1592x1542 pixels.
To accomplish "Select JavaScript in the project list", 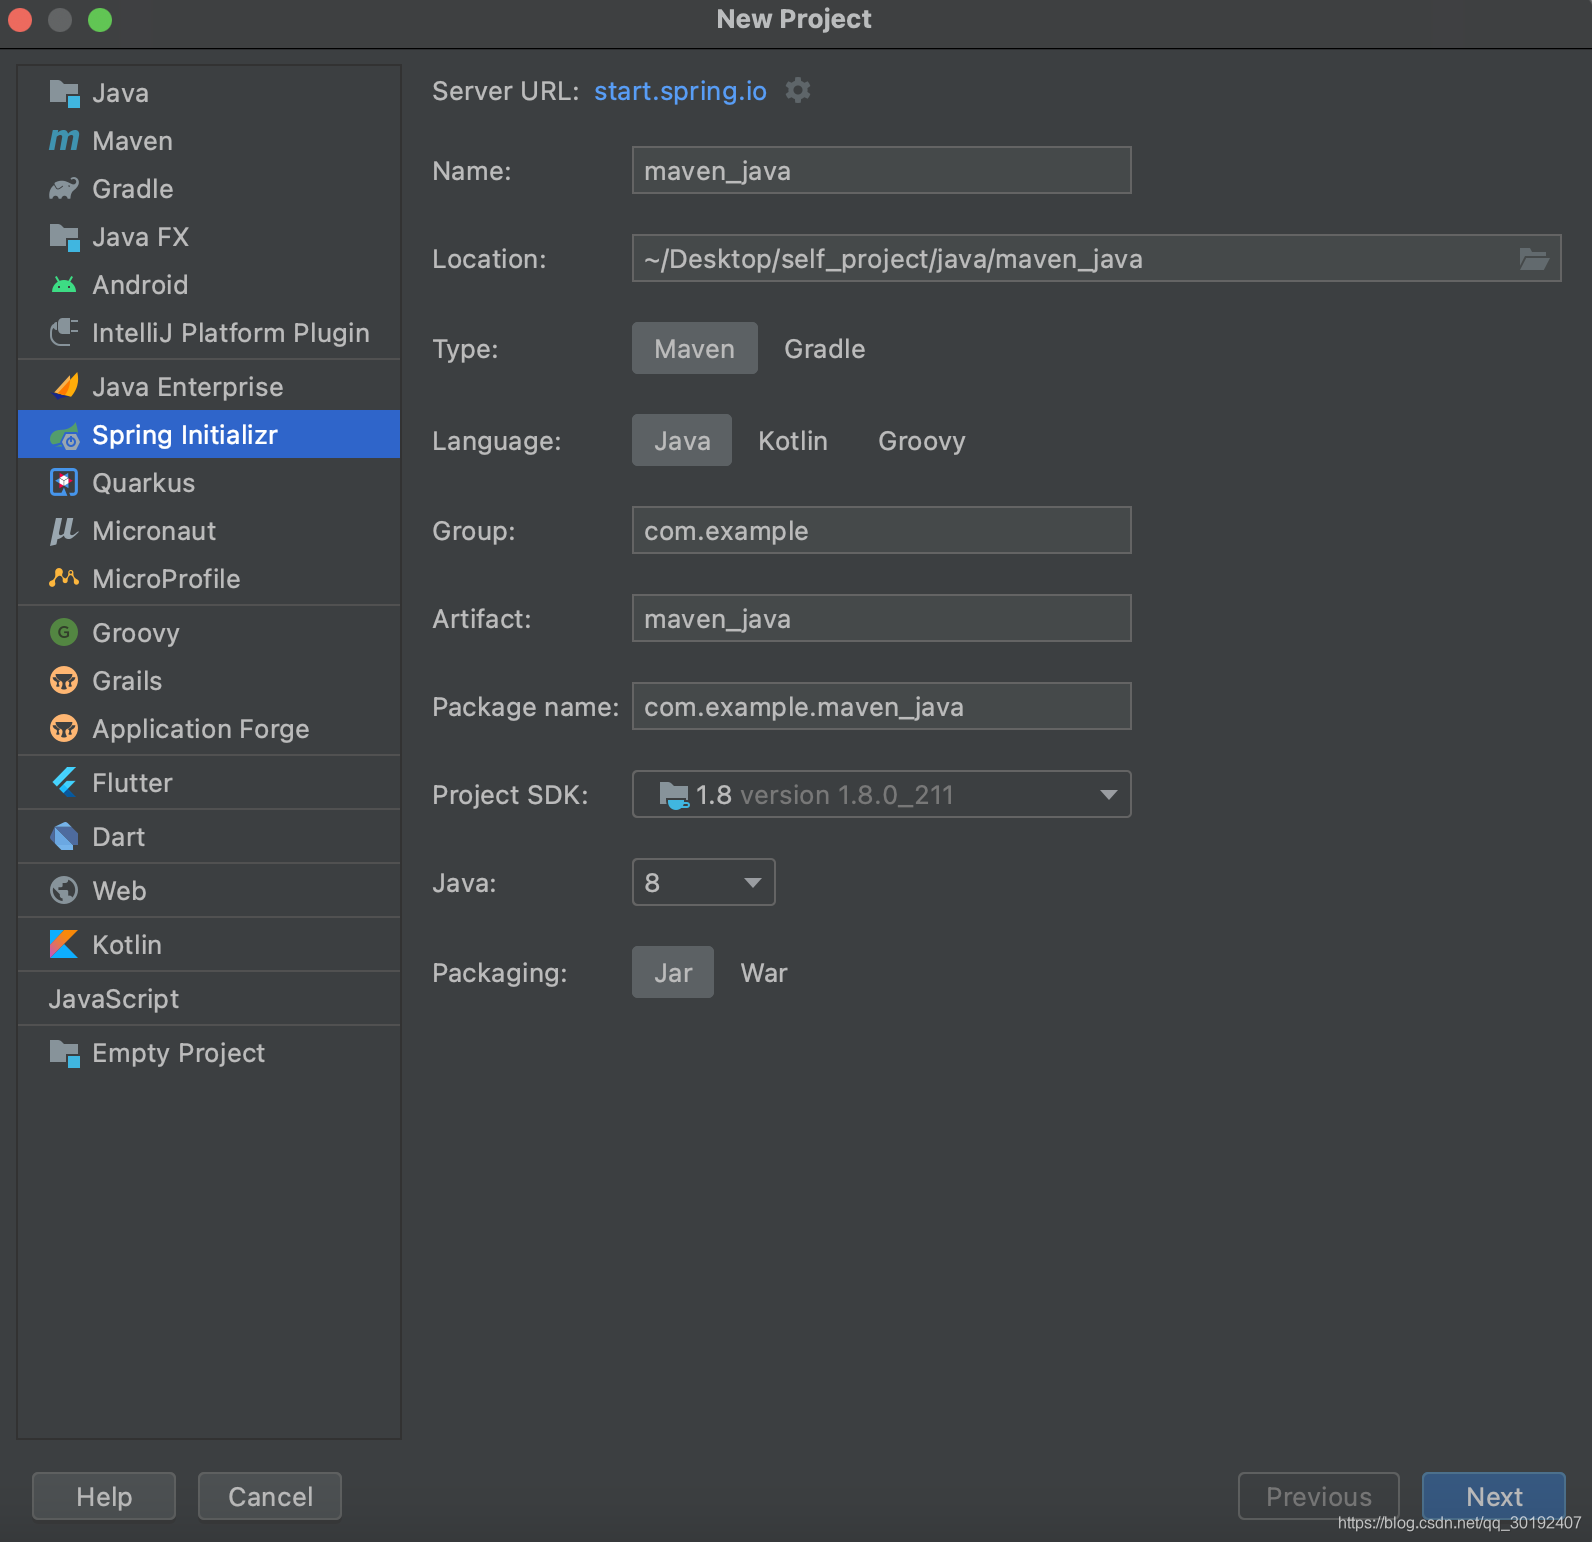I will pos(114,999).
